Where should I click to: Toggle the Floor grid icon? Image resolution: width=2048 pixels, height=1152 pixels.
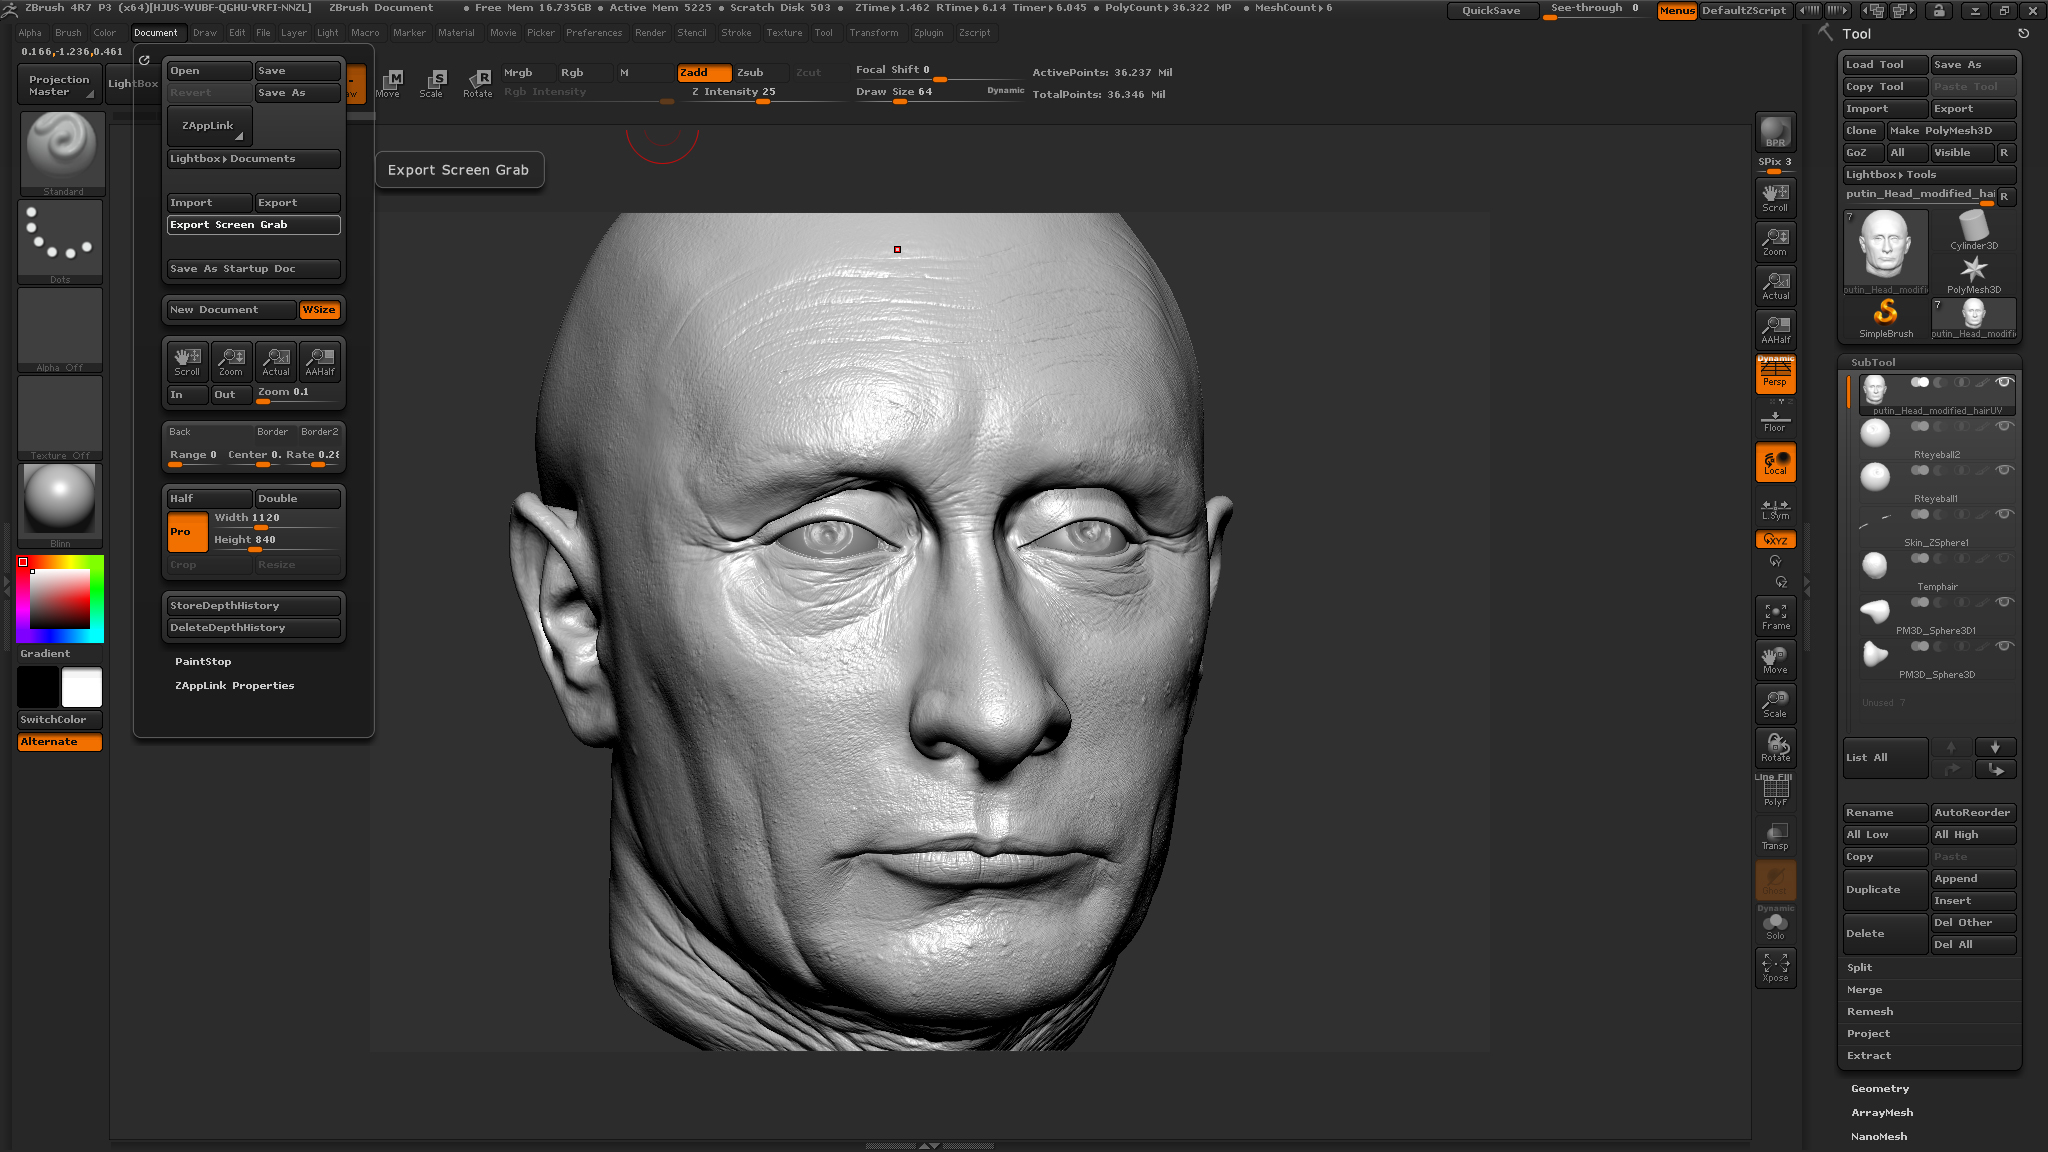click(1775, 420)
